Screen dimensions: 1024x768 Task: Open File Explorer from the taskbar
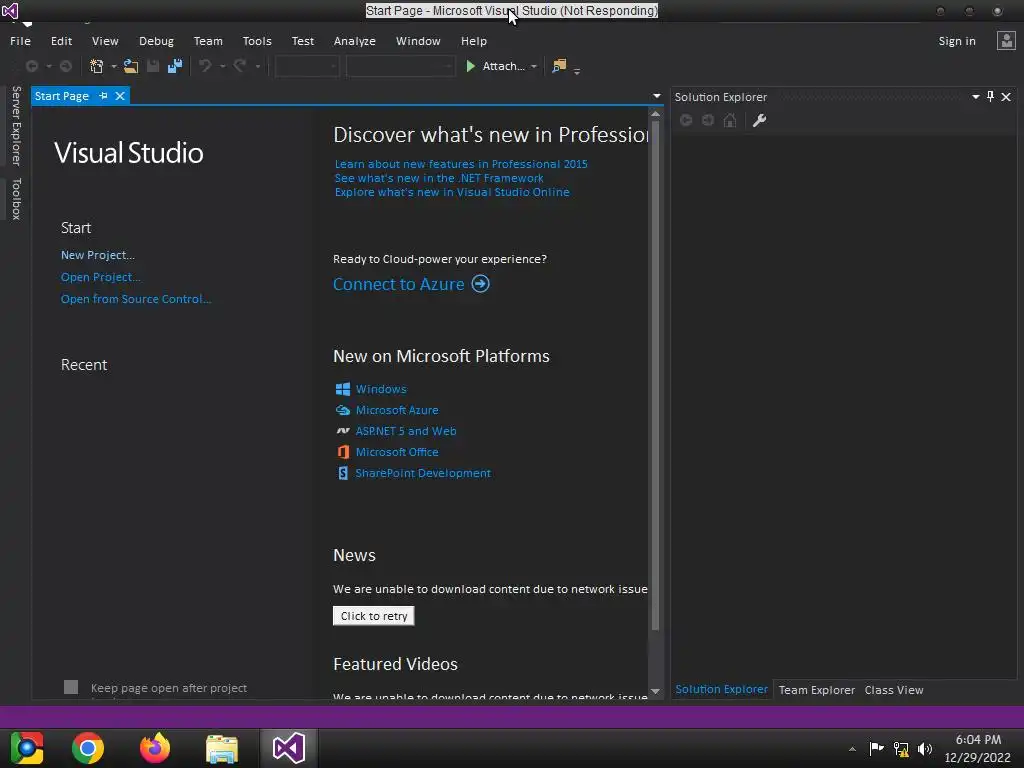222,748
